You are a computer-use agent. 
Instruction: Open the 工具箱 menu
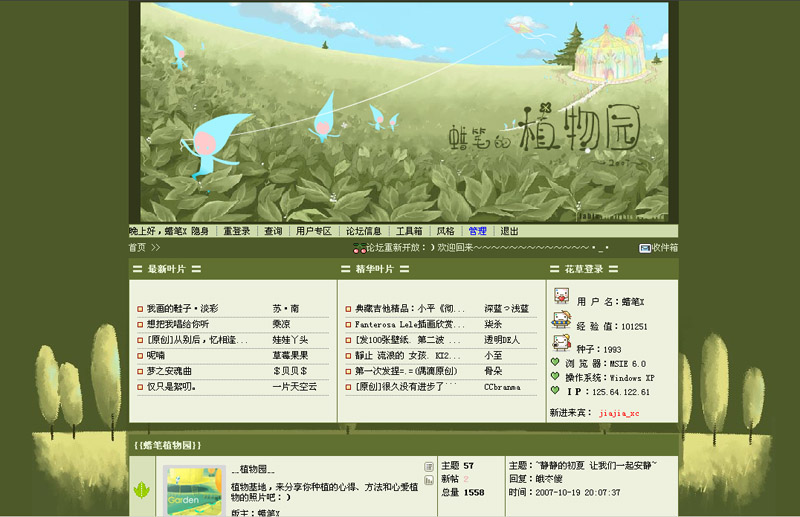tap(409, 231)
